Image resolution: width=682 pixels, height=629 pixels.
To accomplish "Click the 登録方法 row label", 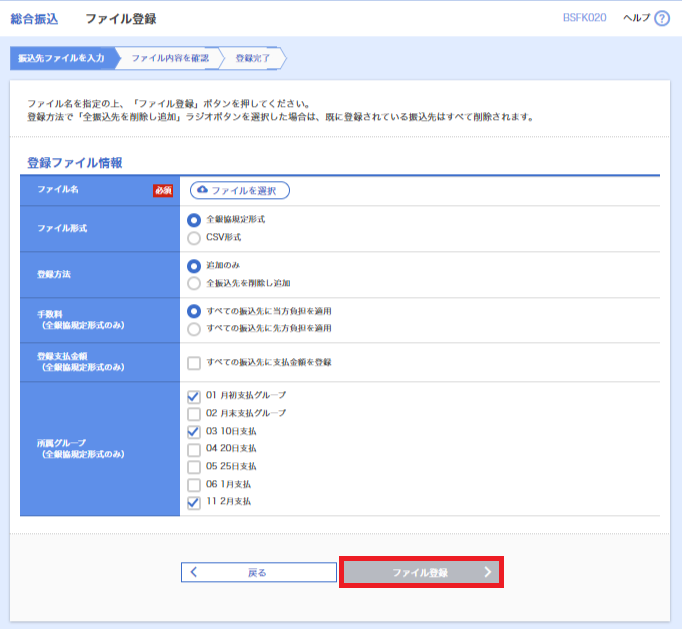I will pos(54,274).
